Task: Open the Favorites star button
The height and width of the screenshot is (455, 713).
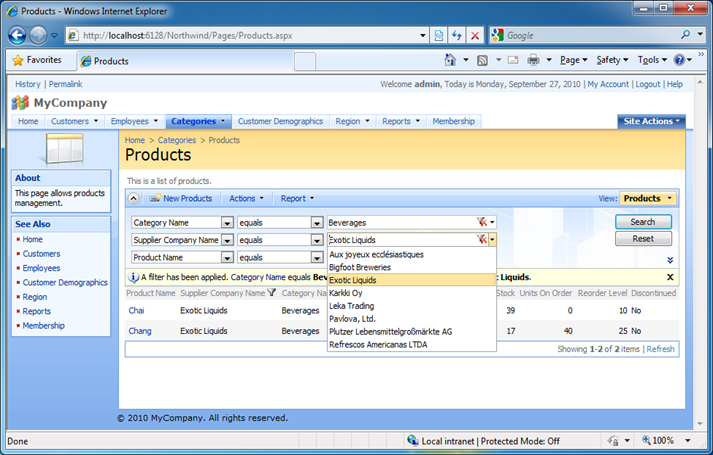Action: [x=37, y=61]
